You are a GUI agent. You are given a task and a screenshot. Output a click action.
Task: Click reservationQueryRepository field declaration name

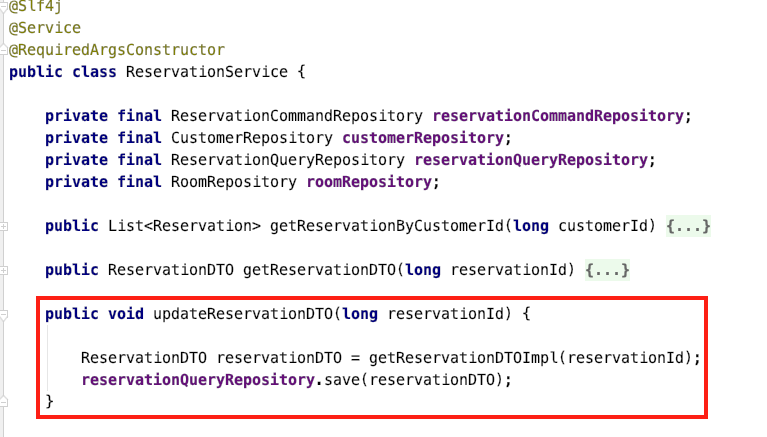pos(531,160)
